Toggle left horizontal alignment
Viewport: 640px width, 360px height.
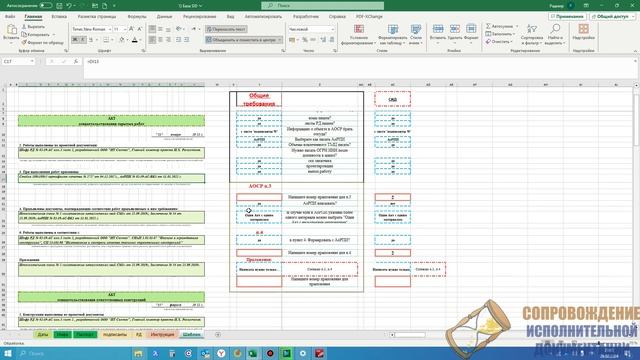152,40
